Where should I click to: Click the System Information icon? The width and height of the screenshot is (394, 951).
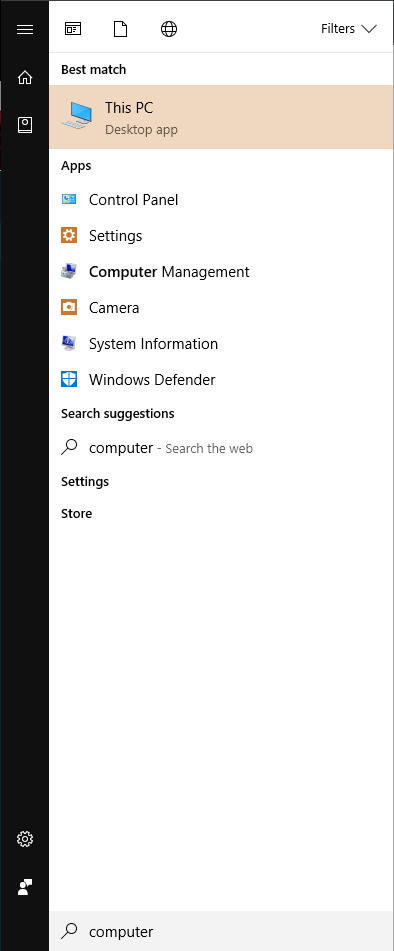click(69, 343)
